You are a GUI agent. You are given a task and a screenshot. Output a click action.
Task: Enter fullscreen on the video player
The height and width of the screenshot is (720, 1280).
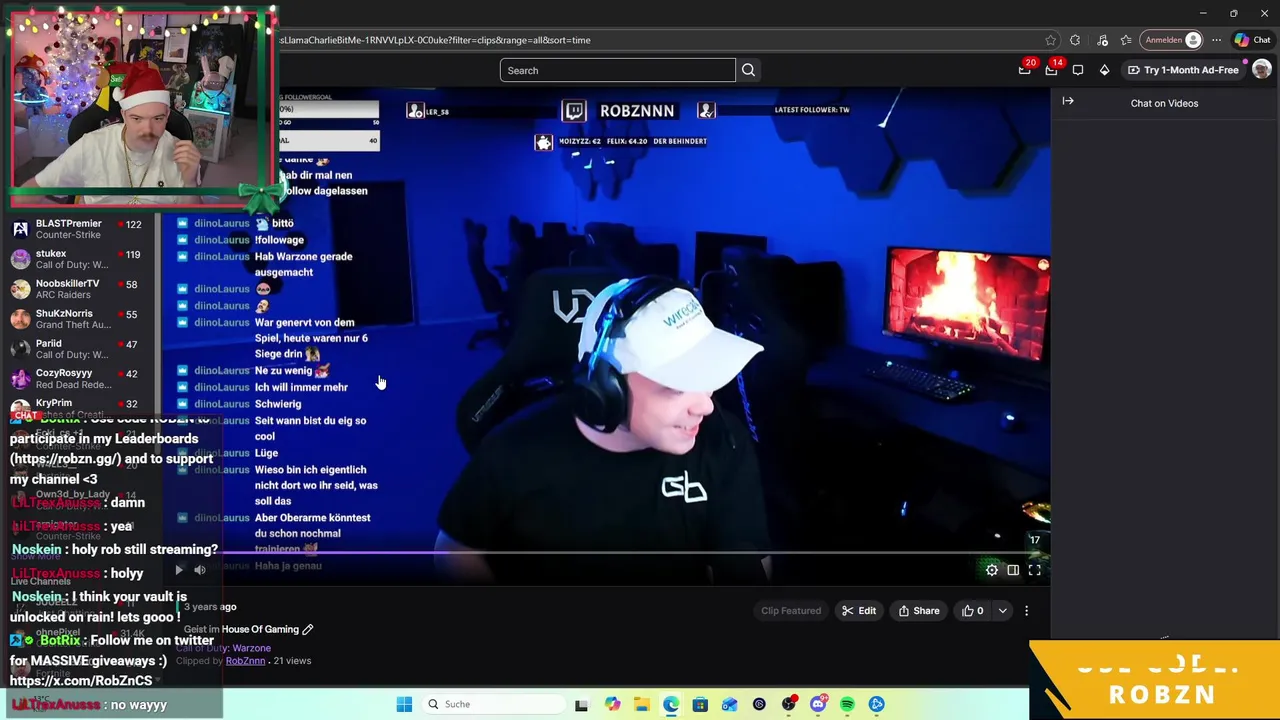point(1035,570)
